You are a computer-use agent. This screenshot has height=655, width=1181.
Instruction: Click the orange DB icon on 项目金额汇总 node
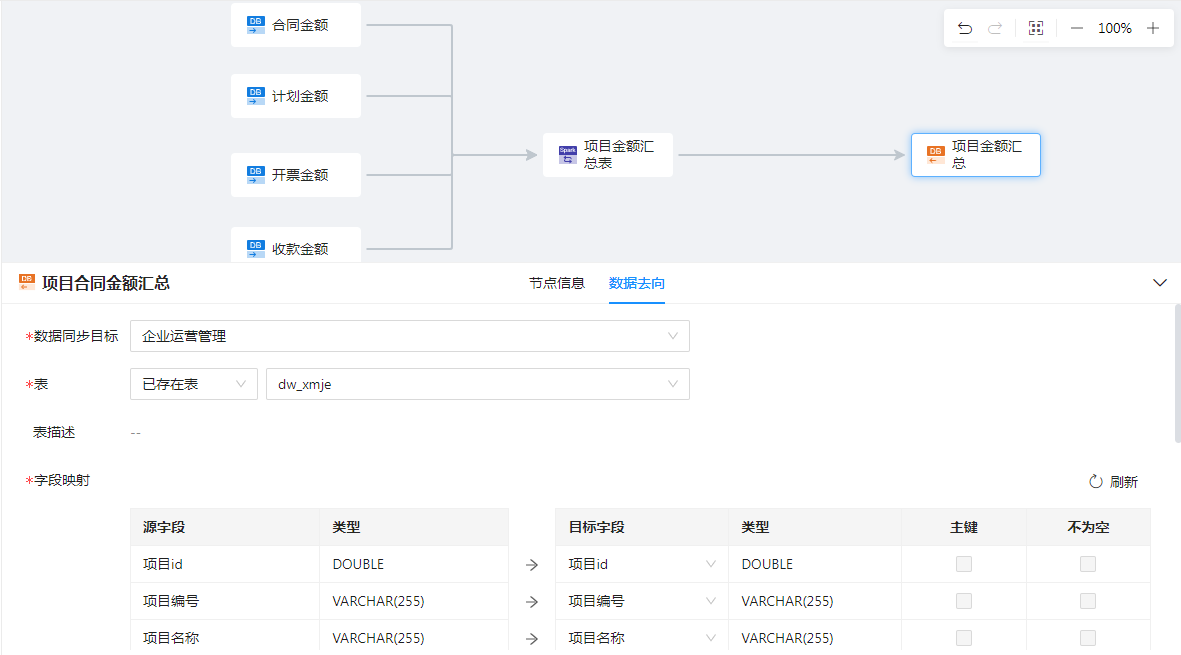(x=935, y=155)
